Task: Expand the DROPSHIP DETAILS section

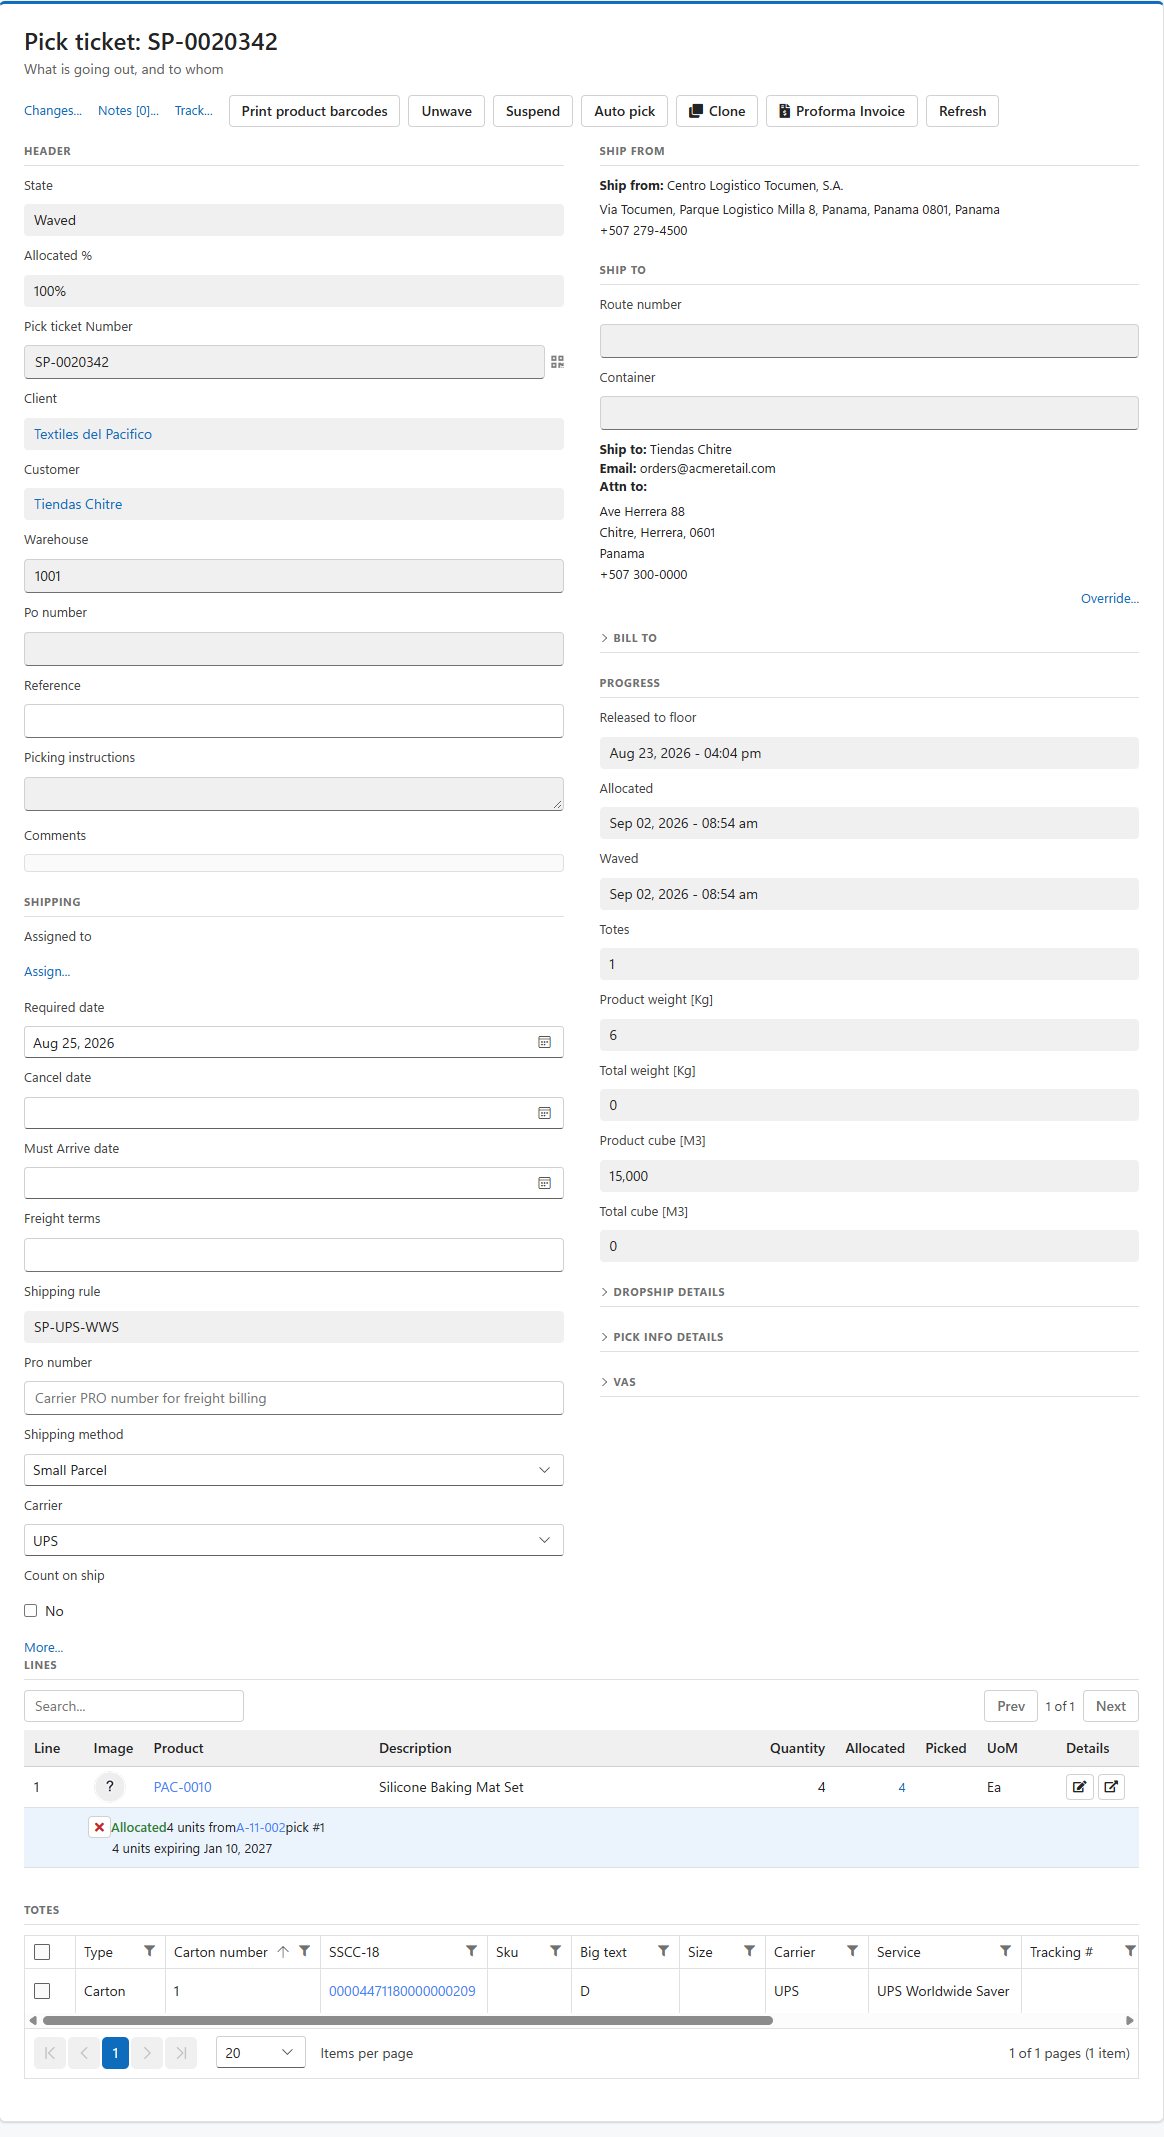Action: coord(663,1292)
